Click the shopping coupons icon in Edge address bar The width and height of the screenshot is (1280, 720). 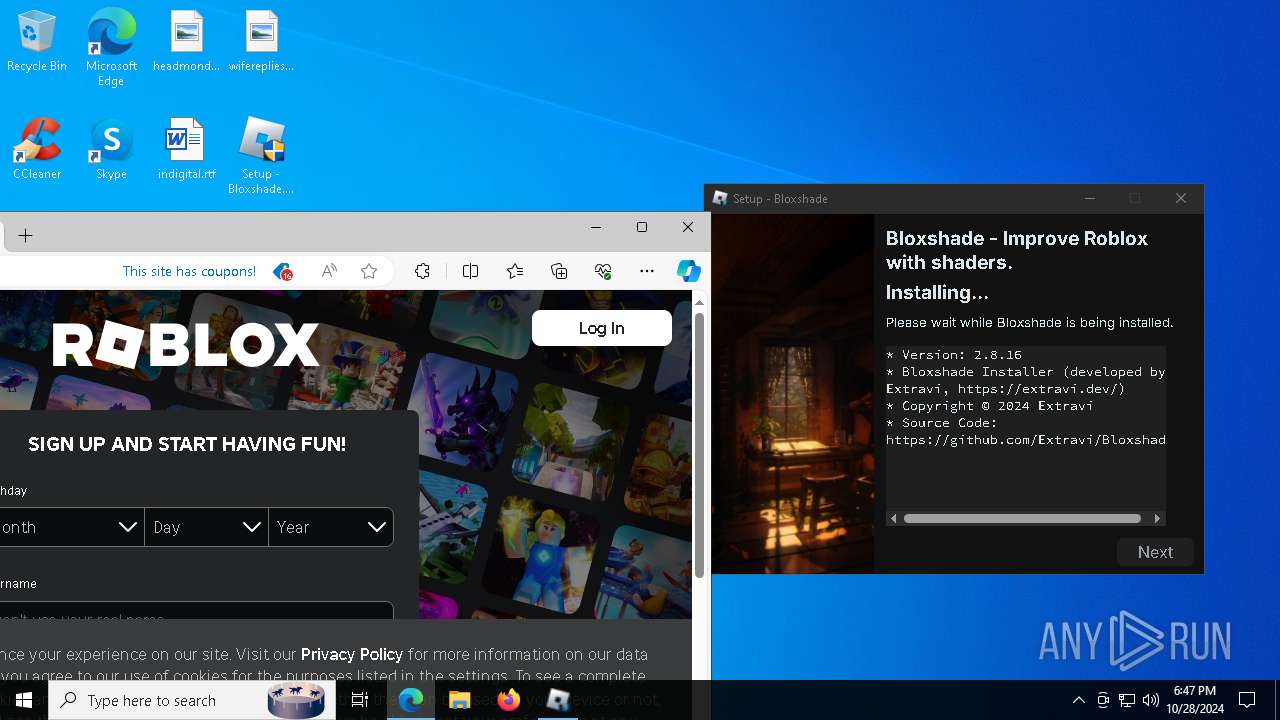tap(283, 271)
